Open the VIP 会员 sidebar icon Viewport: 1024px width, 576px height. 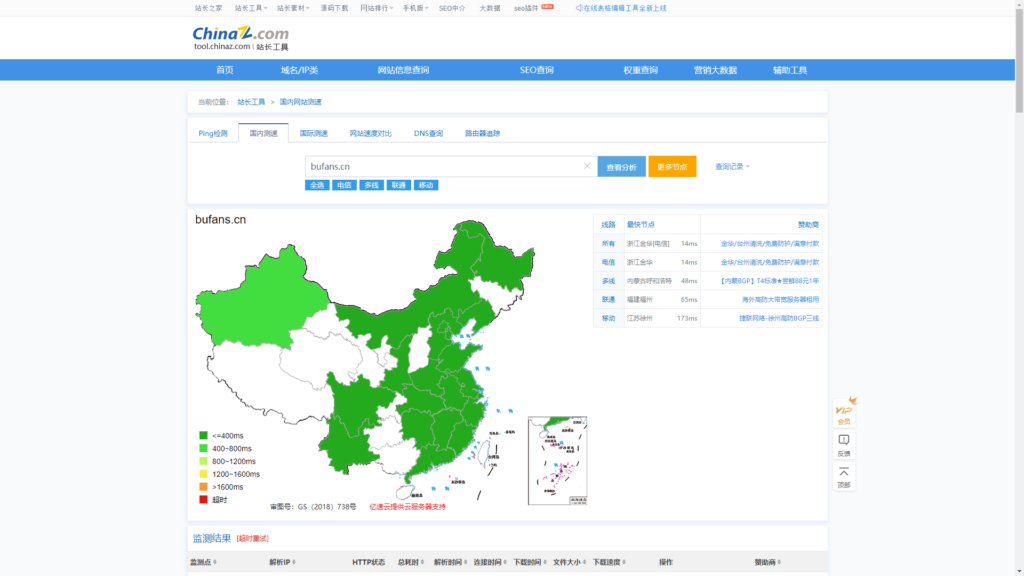[844, 412]
